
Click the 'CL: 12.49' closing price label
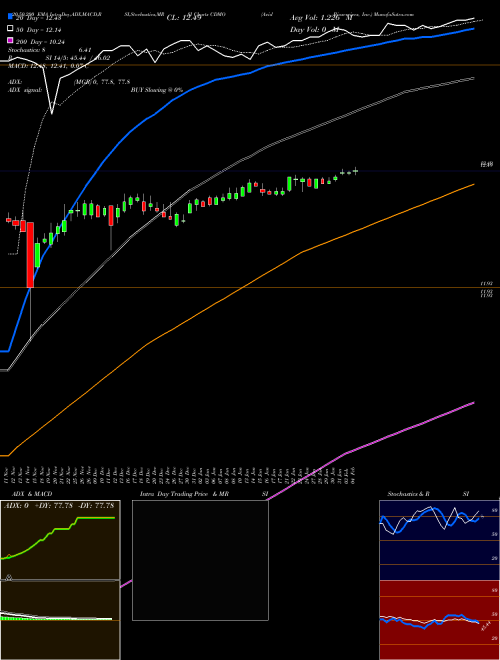[184, 18]
